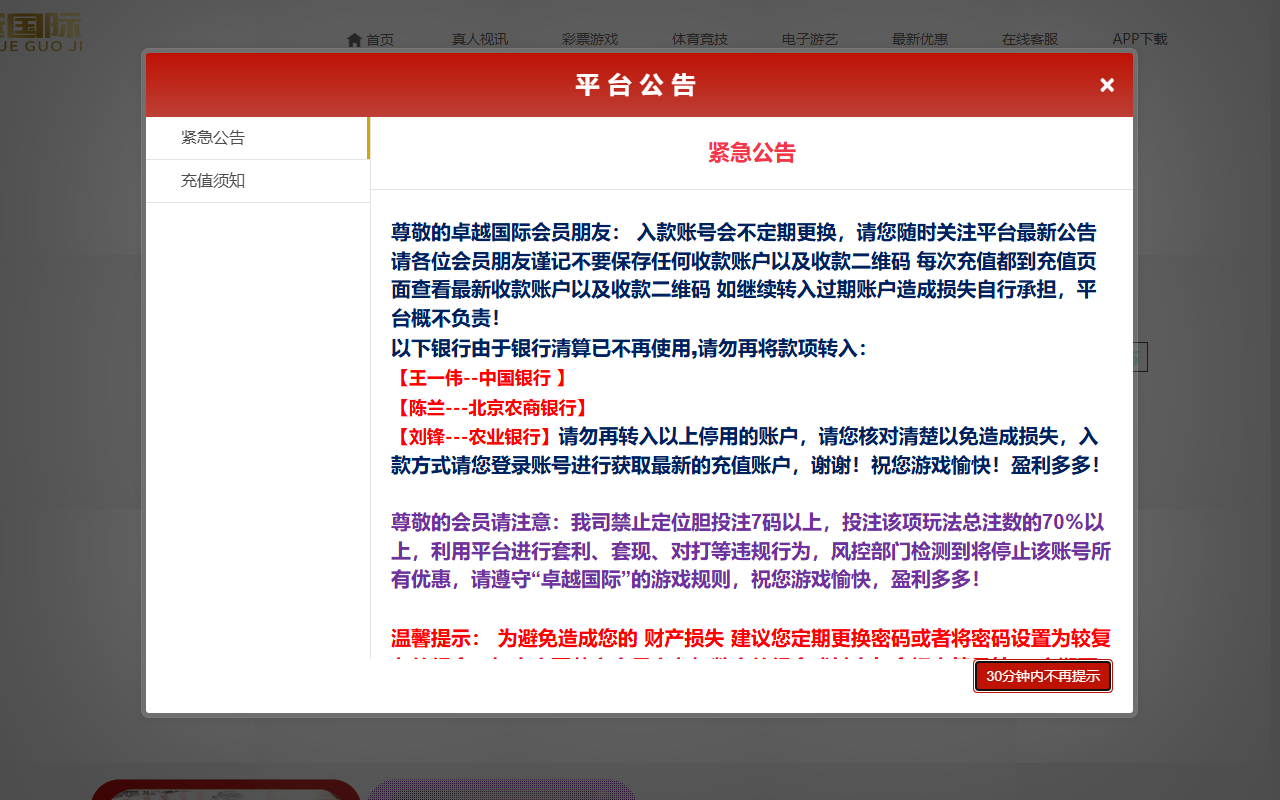Click the 【陈兰---北京农商银行】 line

(x=490, y=407)
